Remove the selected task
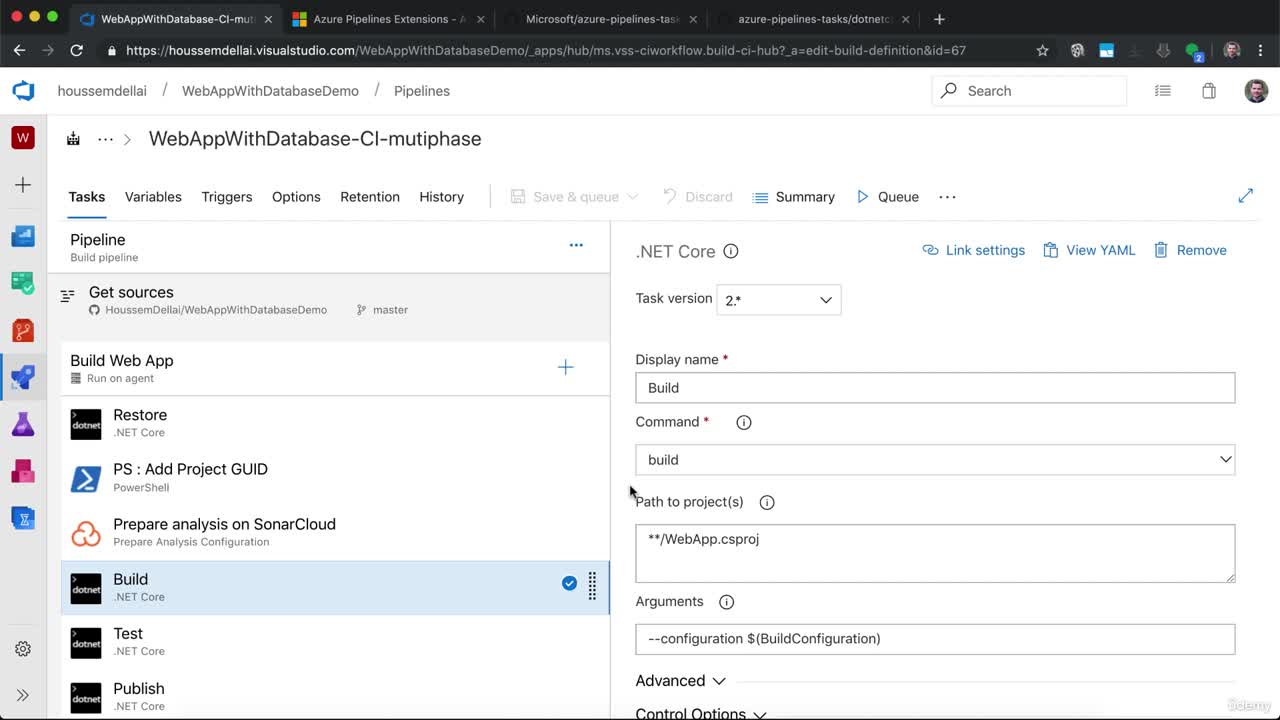Image resolution: width=1280 pixels, height=720 pixels. 1190,250
